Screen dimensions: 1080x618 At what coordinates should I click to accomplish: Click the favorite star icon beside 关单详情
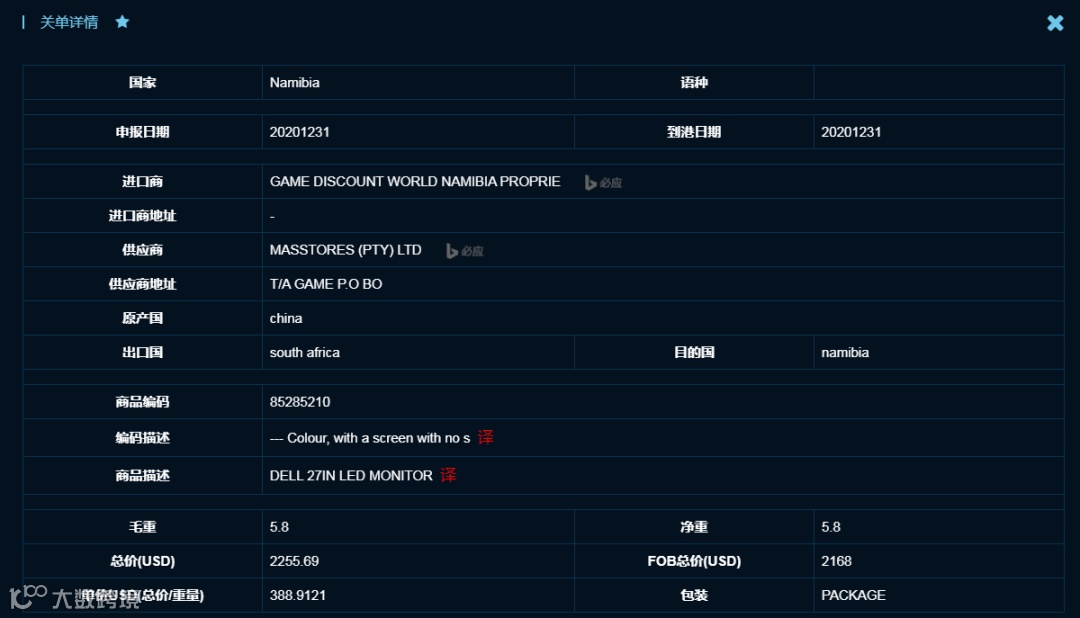click(123, 22)
